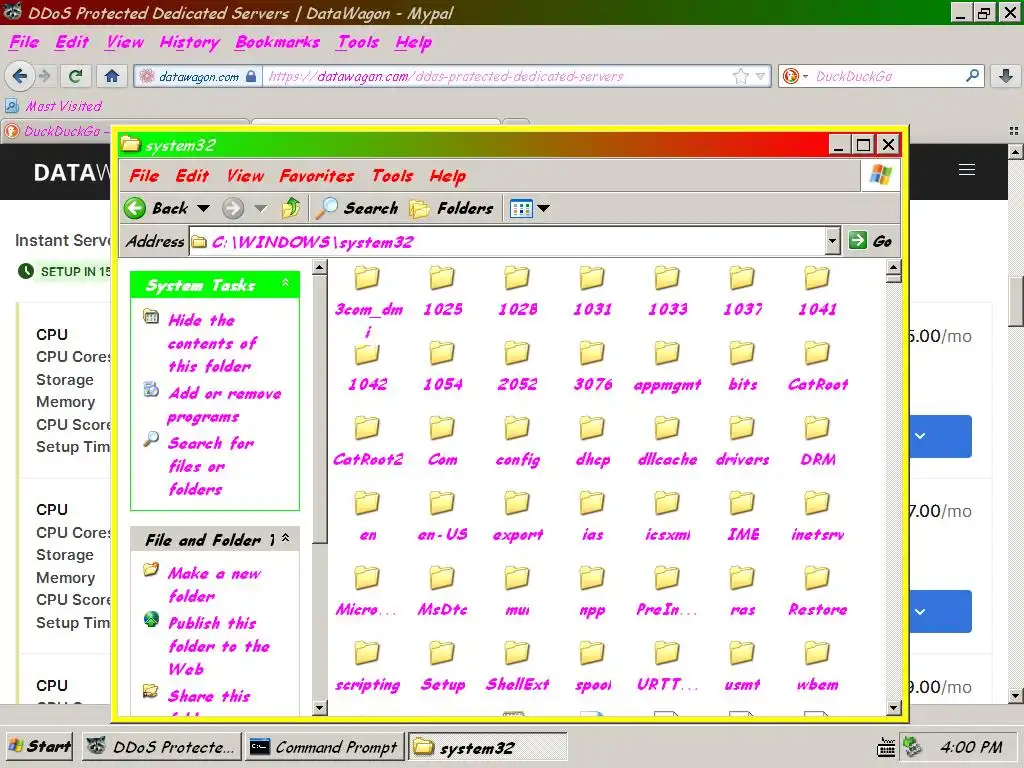Image resolution: width=1024 pixels, height=768 pixels.
Task: Select the wbem folder
Action: pyautogui.click(x=818, y=666)
